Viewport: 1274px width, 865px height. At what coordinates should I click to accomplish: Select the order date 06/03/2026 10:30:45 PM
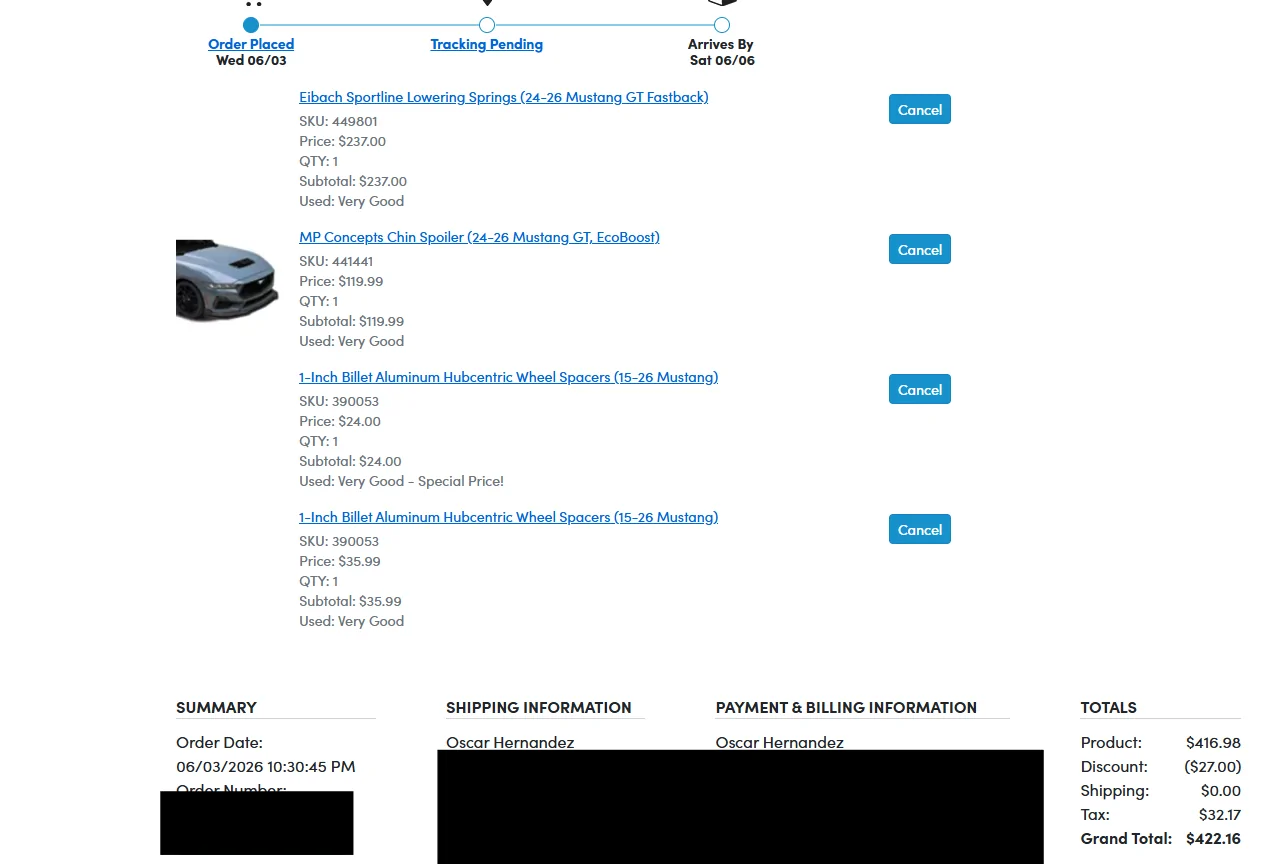(x=265, y=766)
